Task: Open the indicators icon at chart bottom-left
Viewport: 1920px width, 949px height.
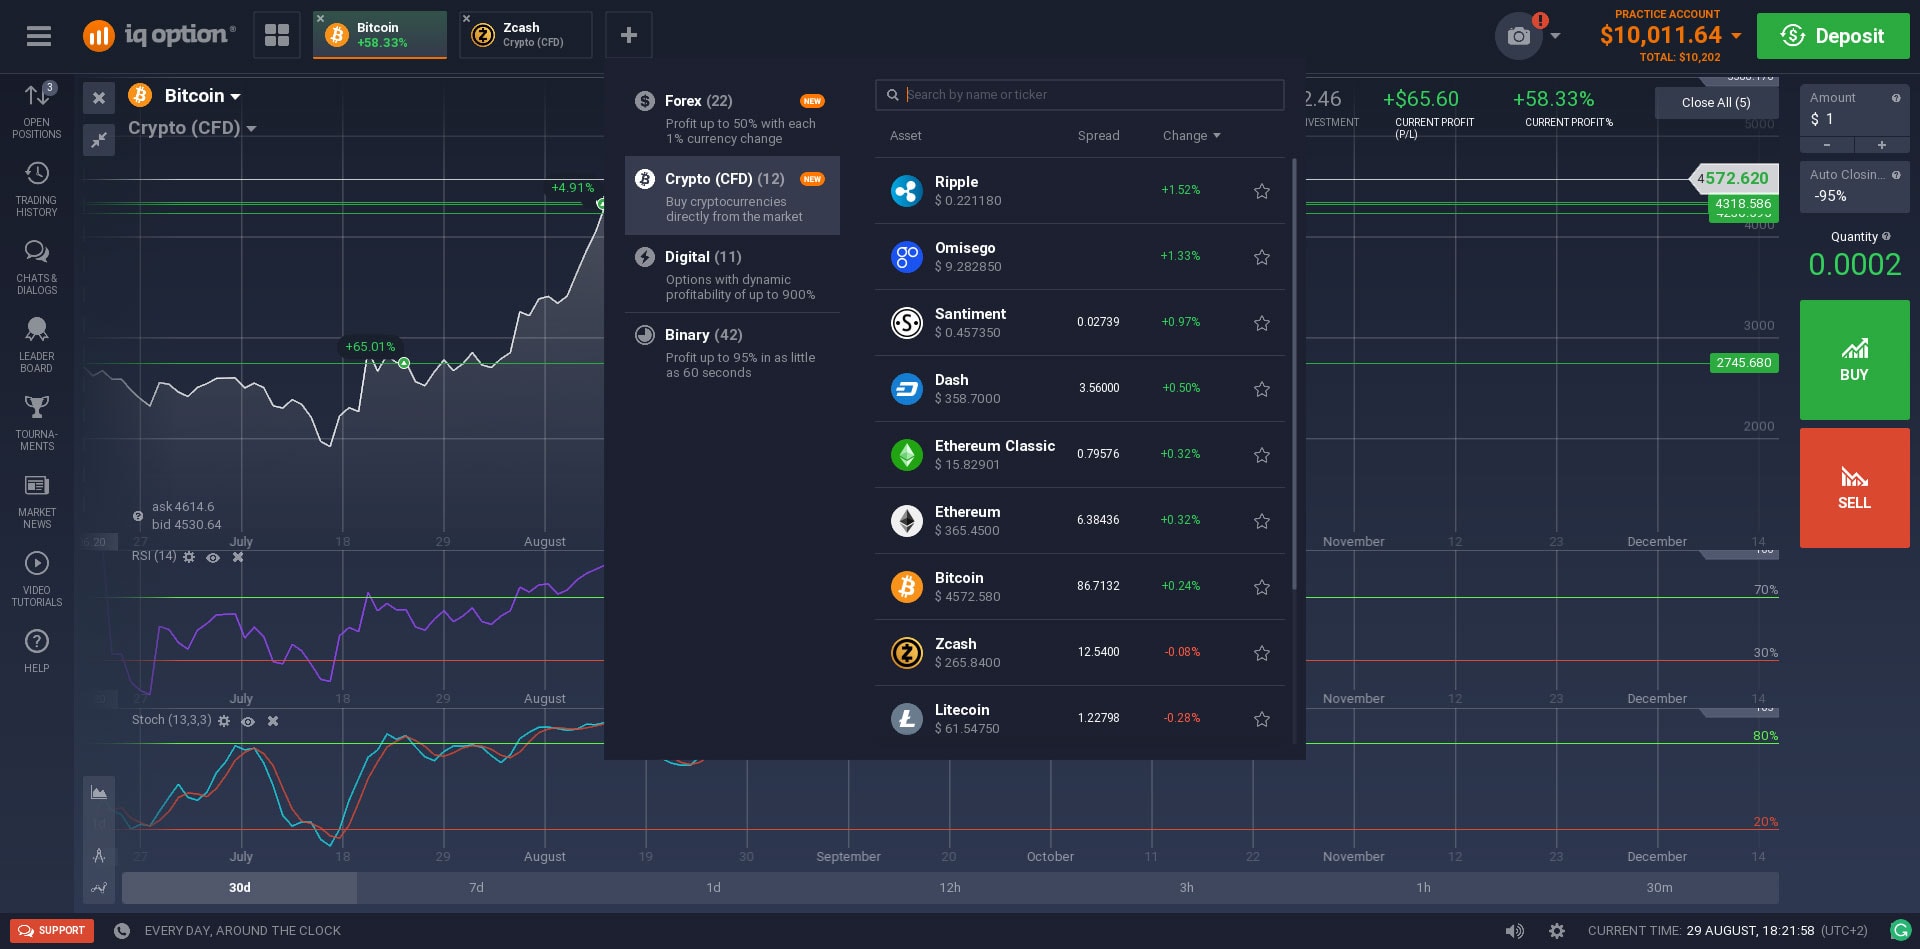Action: (99, 887)
